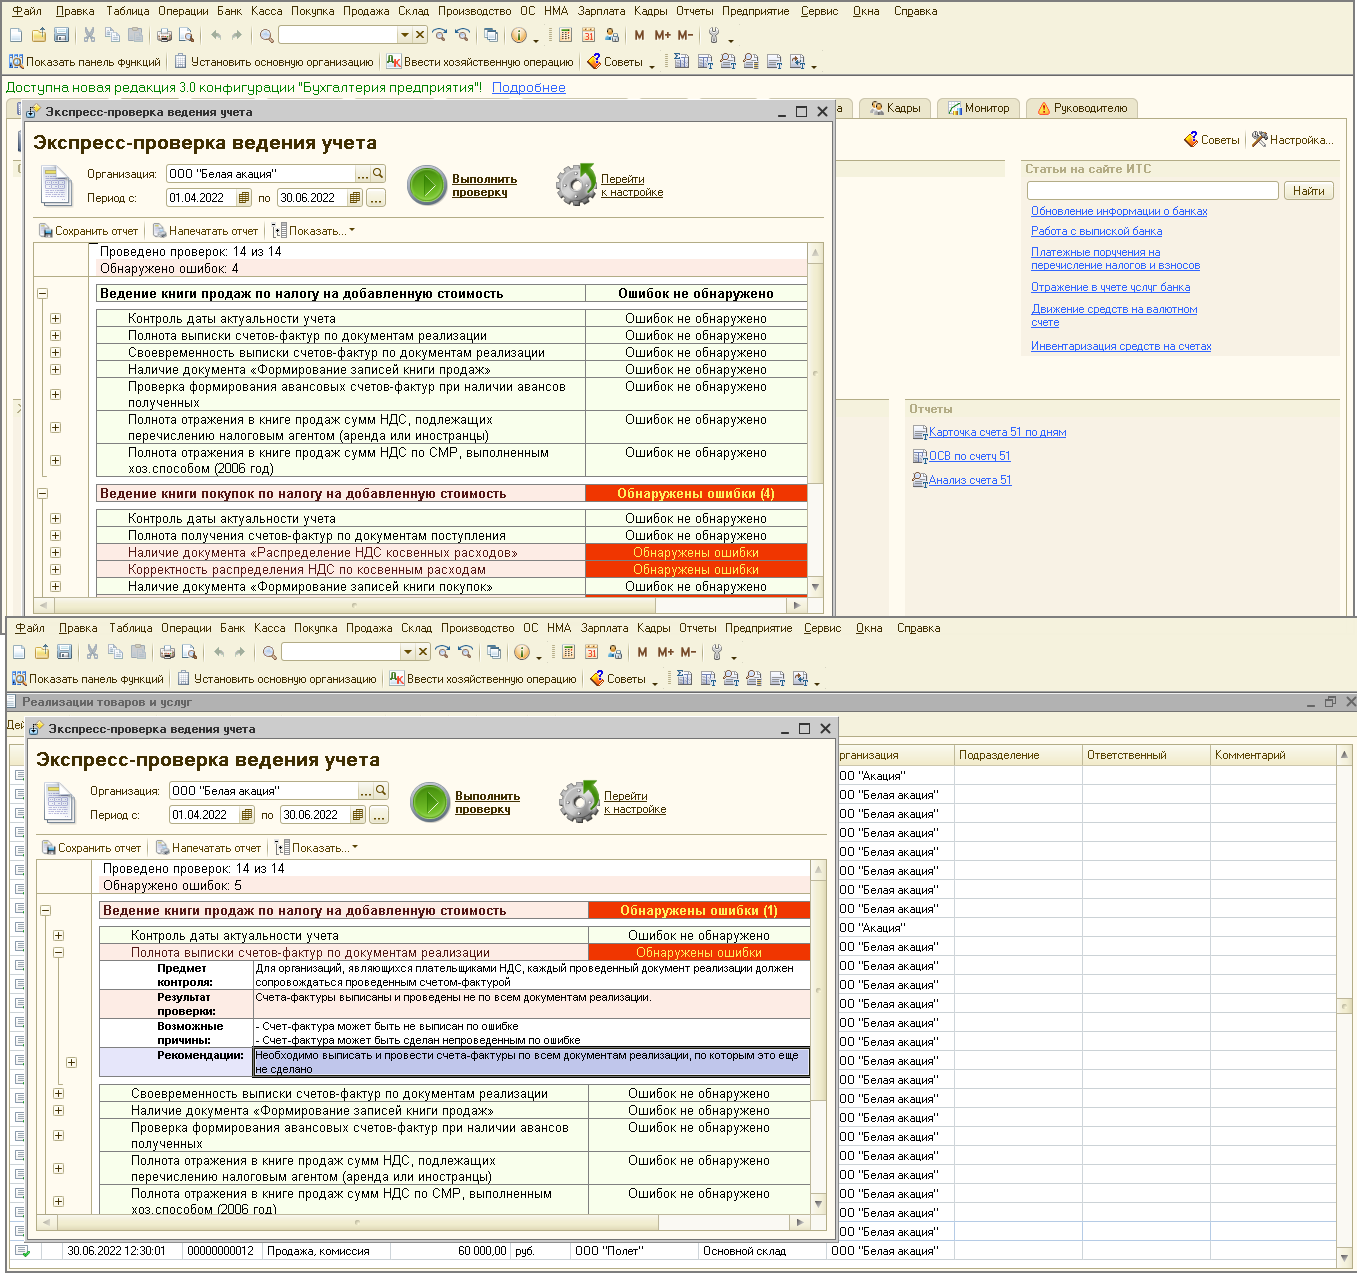Image resolution: width=1357 pixels, height=1277 pixels.
Task: Click the Copy icon in lower window toolbar
Action: [115, 652]
